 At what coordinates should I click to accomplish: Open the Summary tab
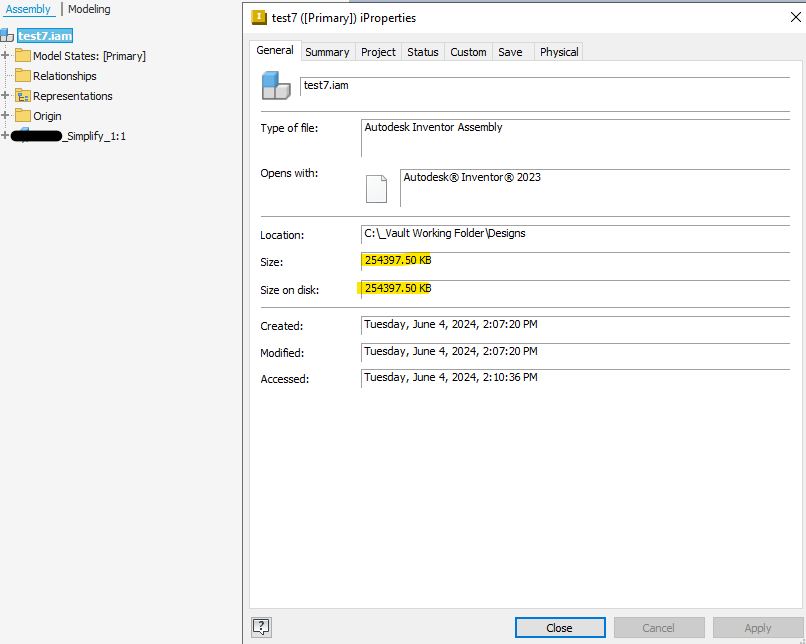(x=327, y=51)
